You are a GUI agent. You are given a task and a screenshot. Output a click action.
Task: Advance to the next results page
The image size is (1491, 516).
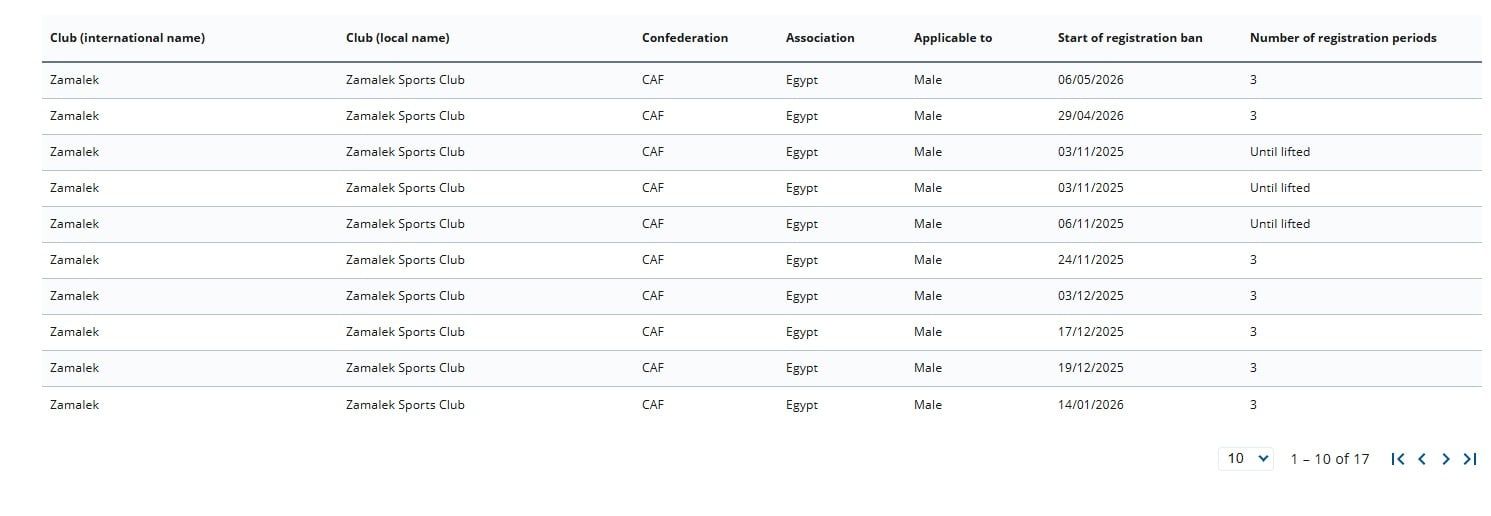(x=1446, y=459)
